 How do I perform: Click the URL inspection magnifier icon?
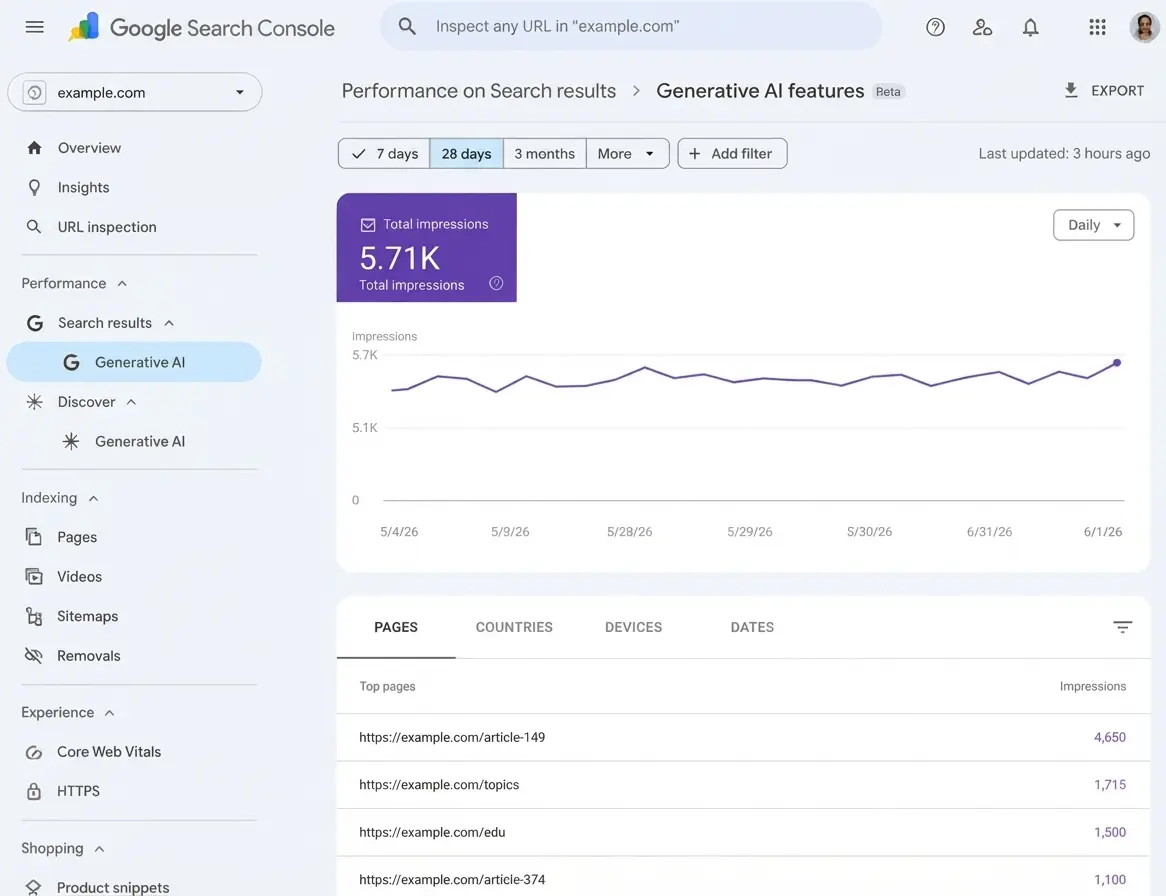point(34,227)
